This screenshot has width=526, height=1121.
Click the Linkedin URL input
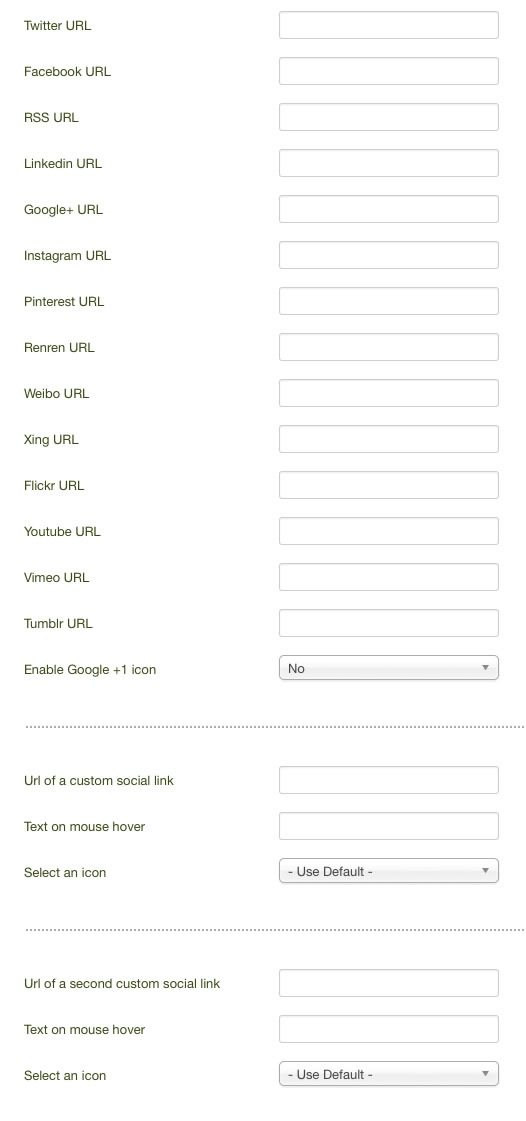point(388,163)
